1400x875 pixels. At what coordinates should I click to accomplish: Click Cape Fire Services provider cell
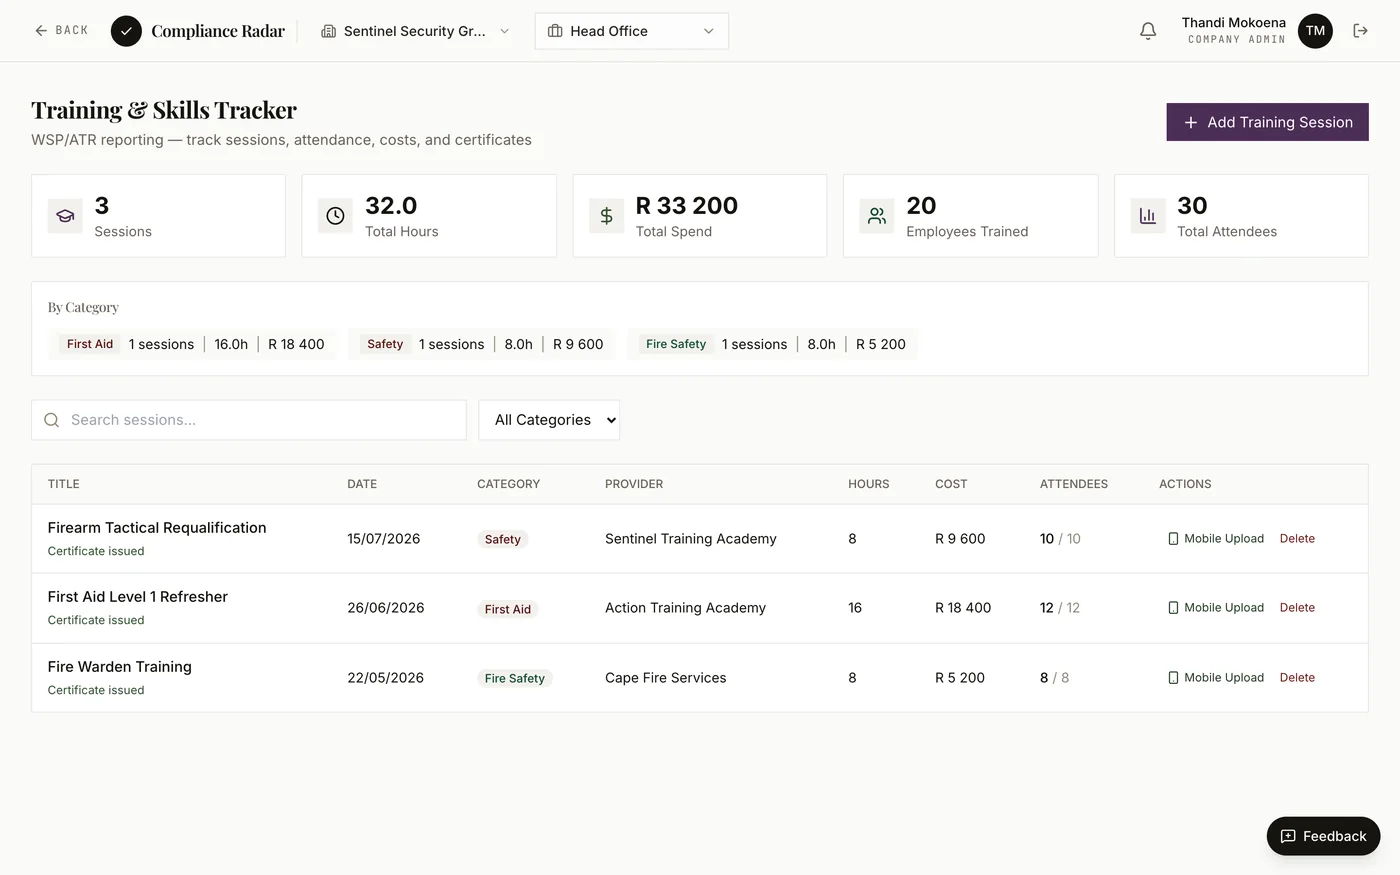(x=666, y=678)
